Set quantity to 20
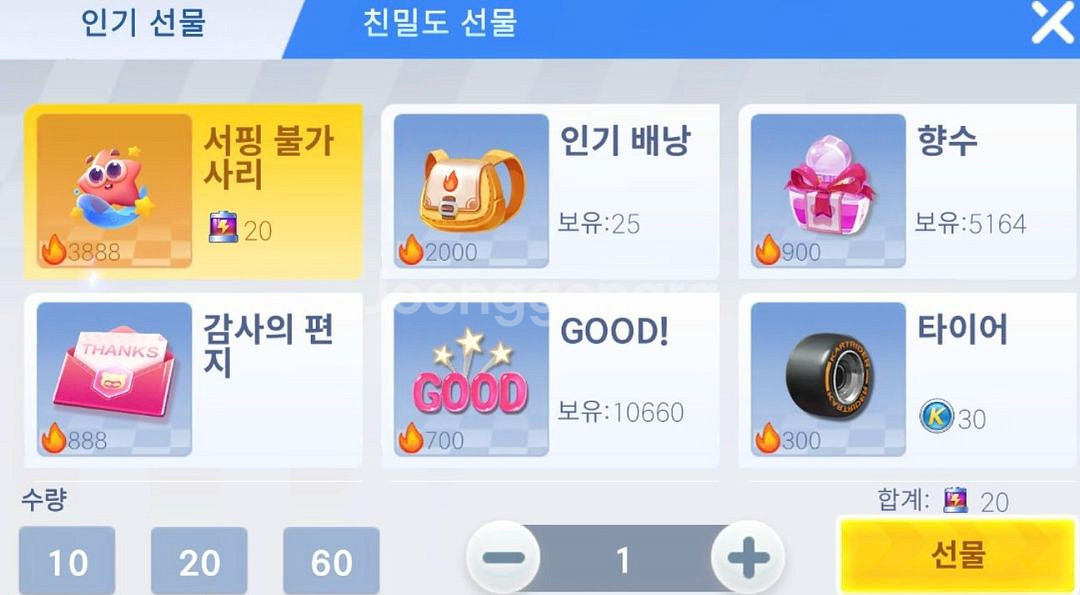Image resolution: width=1080 pixels, height=595 pixels. pyautogui.click(x=199, y=561)
